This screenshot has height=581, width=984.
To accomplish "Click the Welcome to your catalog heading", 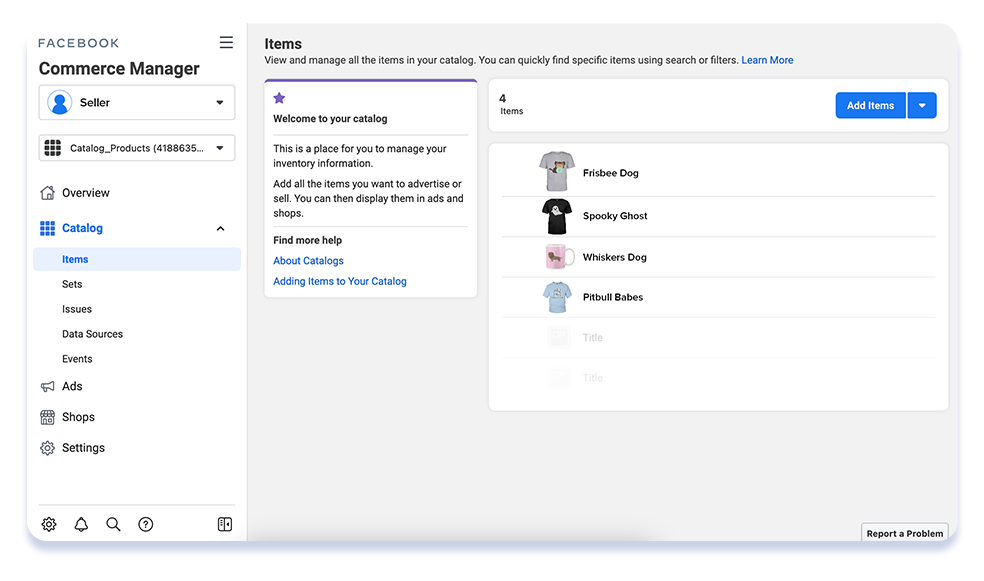I will tap(330, 119).
